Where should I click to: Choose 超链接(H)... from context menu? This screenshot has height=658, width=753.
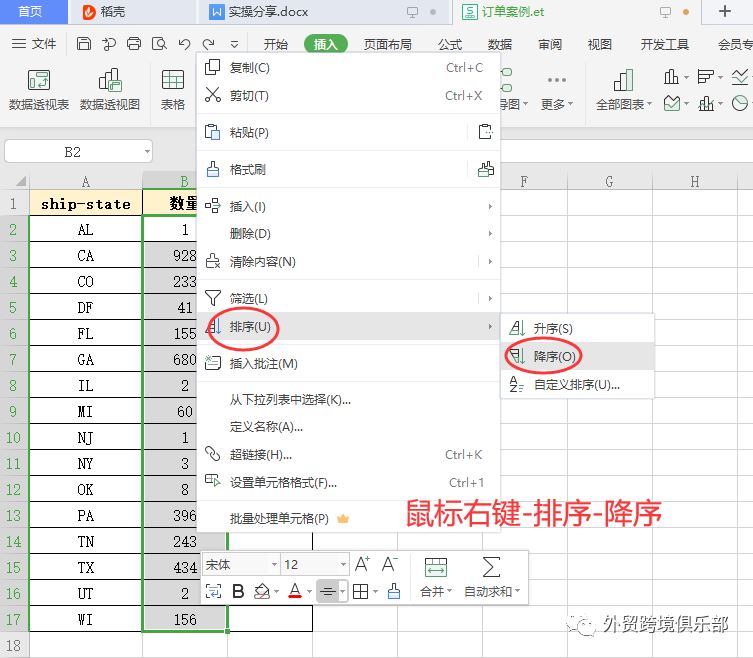(349, 454)
